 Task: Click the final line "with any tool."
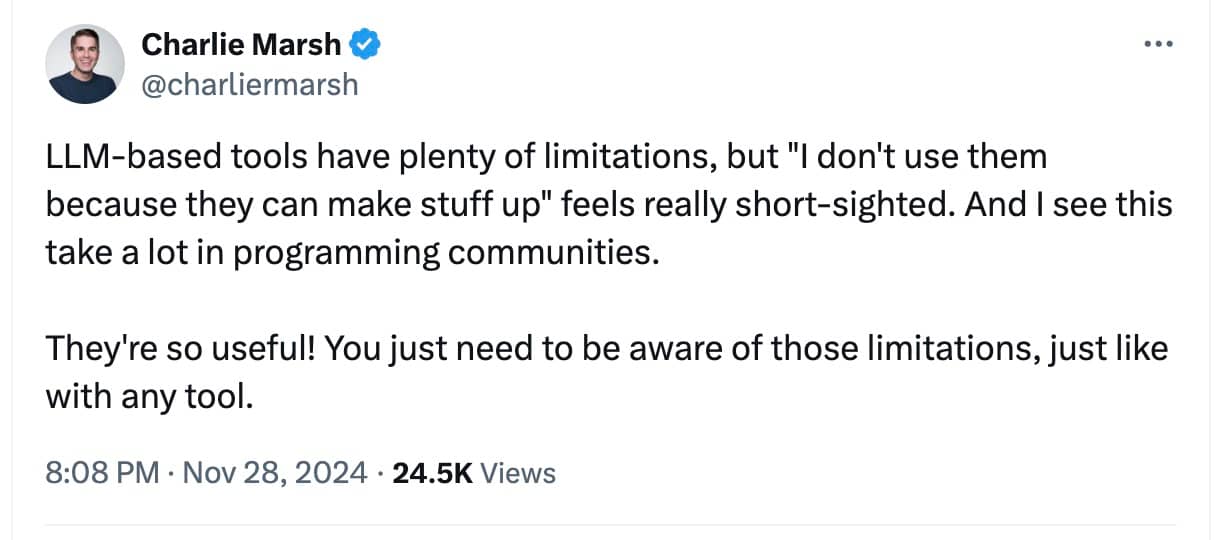tap(145, 398)
